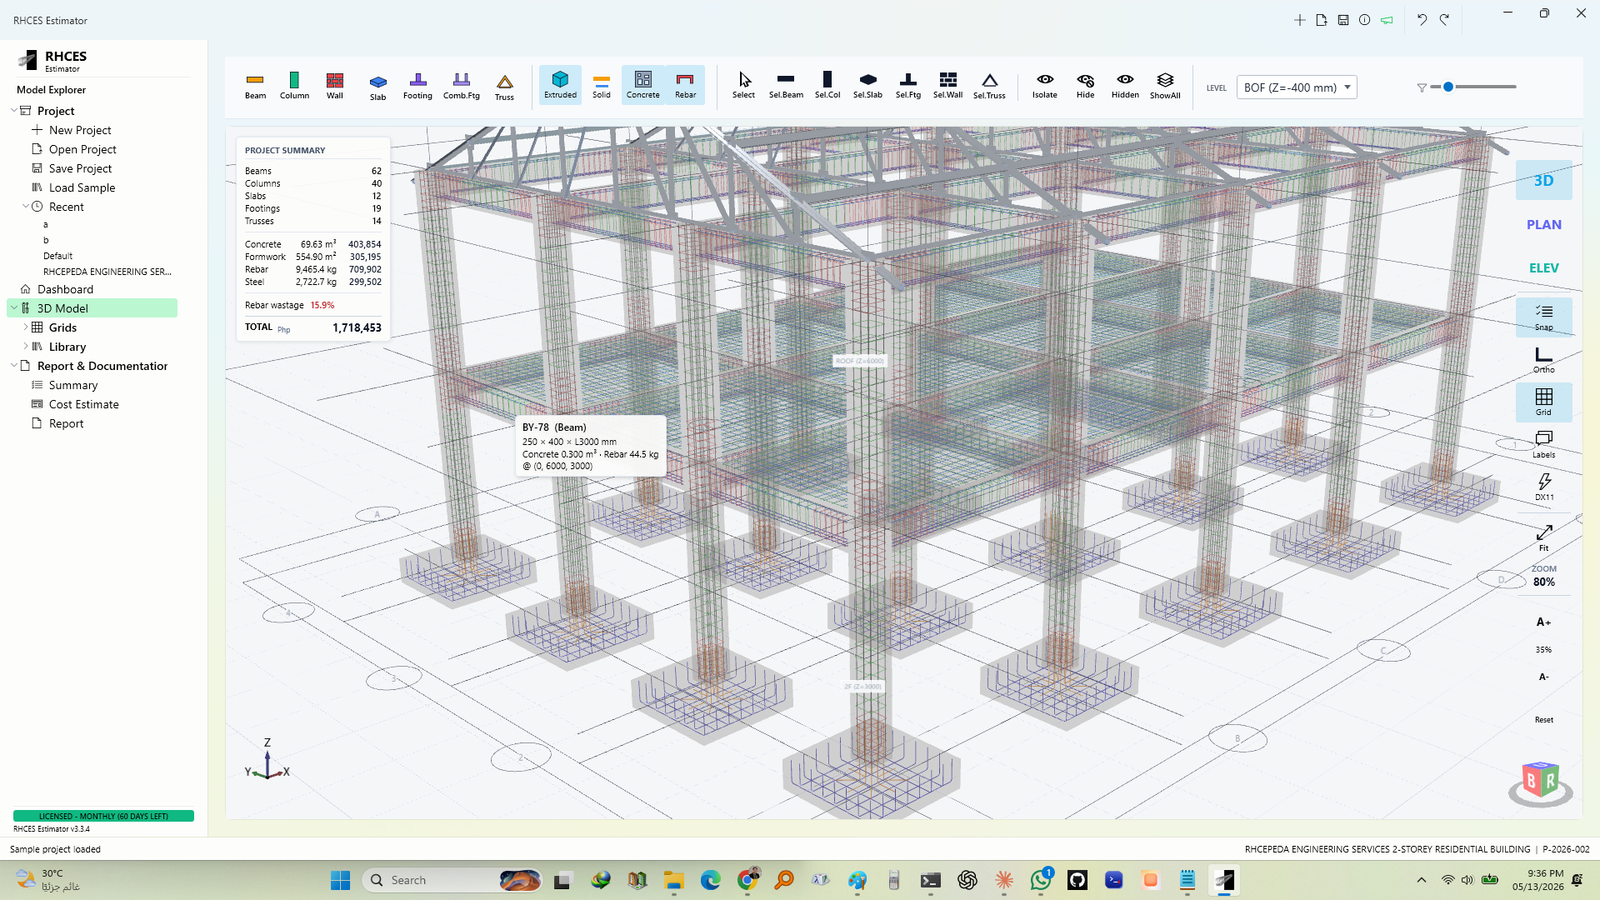Open the Dashboard
The width and height of the screenshot is (1600, 900).
[65, 289]
